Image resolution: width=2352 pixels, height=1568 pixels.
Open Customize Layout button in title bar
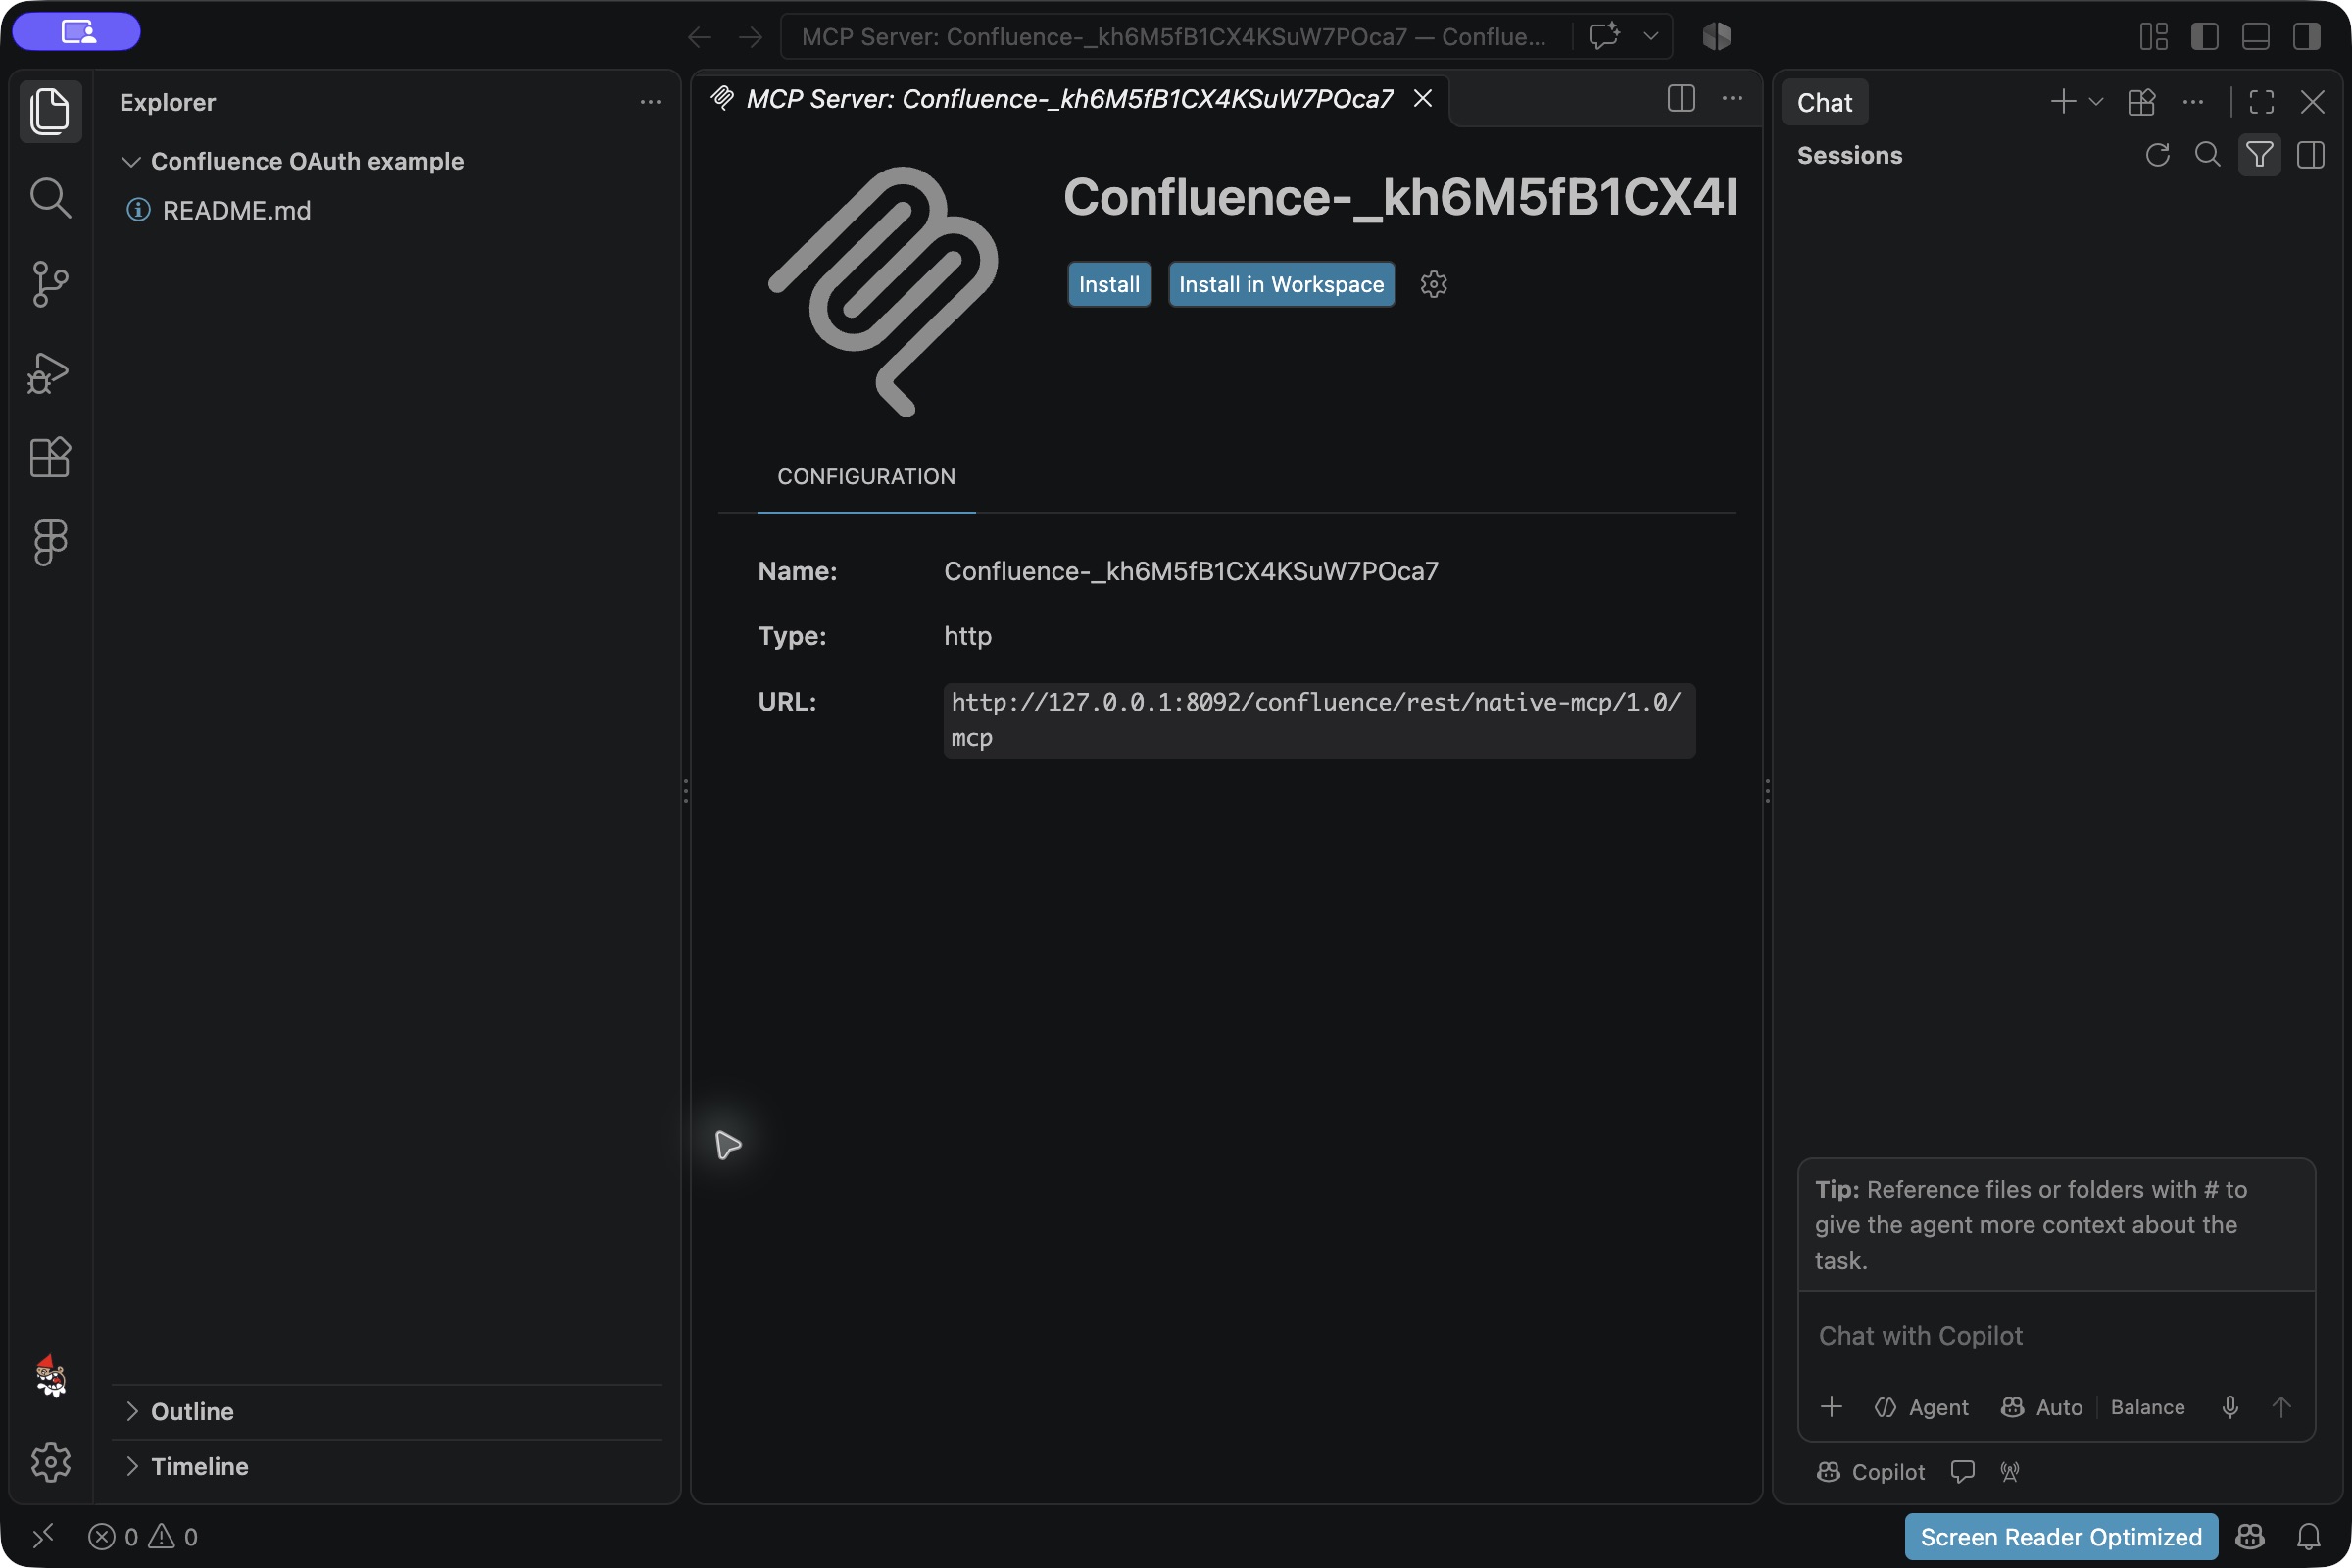tap(2153, 36)
